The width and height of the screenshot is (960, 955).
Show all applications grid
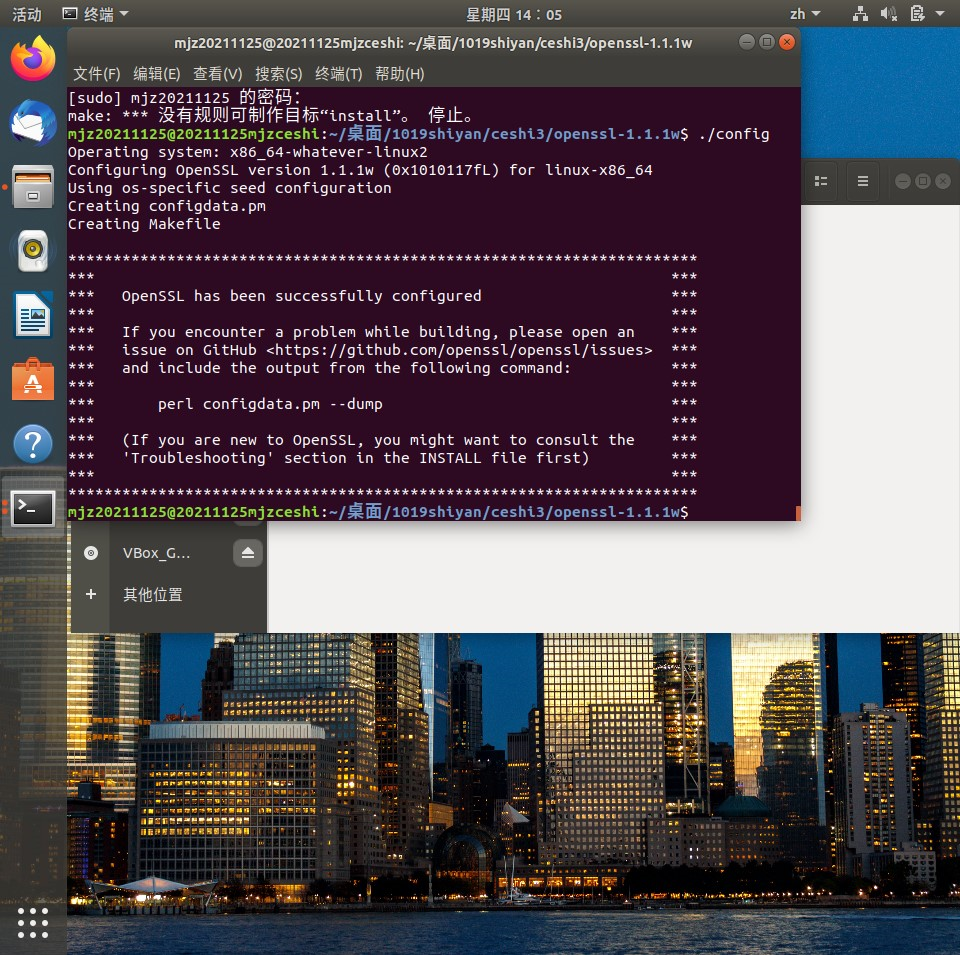pos(33,923)
